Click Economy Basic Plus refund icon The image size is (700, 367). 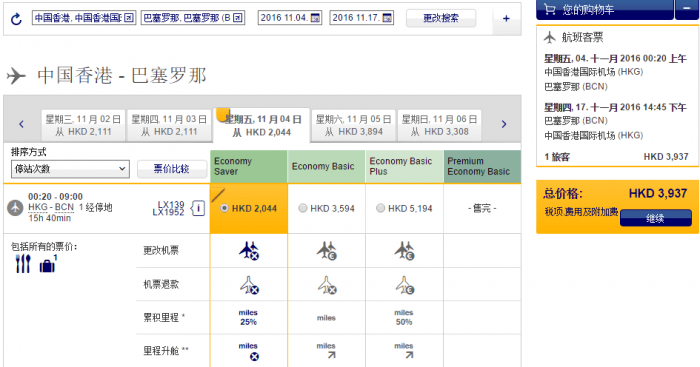pos(404,285)
